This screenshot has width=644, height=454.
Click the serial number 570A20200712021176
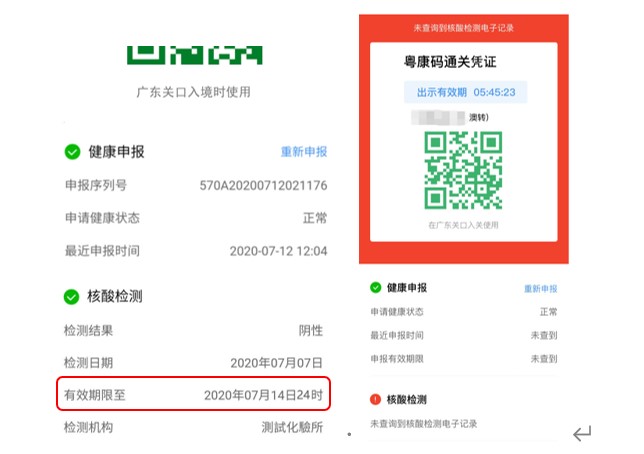pos(263,185)
